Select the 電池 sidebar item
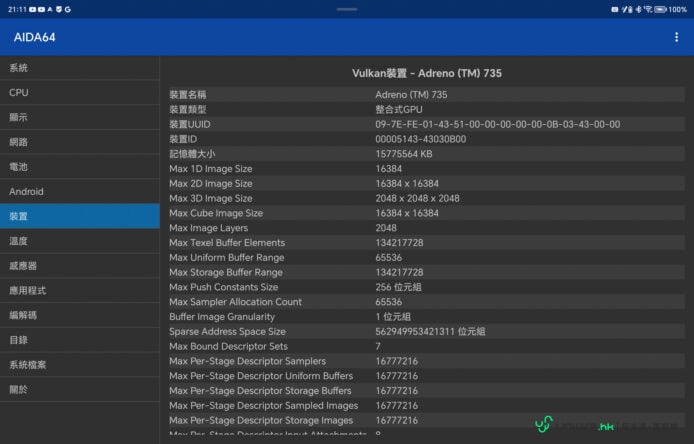This screenshot has width=694, height=444. [79, 167]
